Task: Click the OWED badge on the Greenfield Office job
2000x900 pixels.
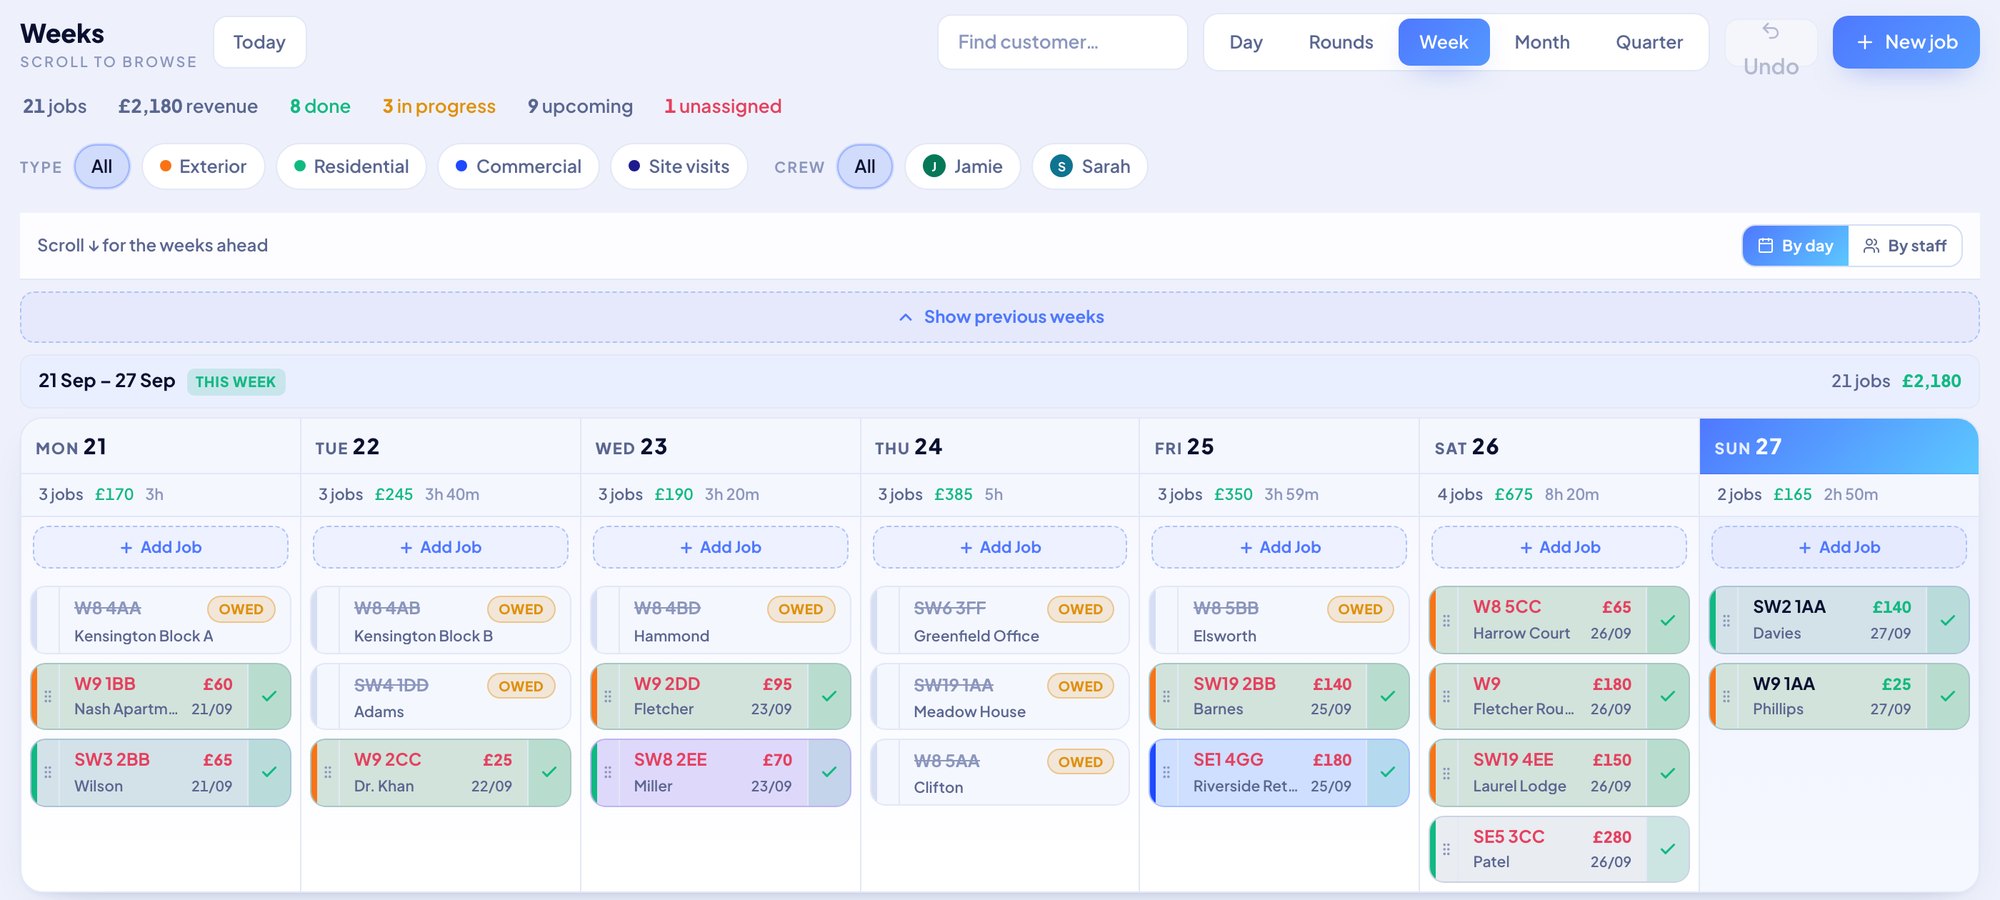Action: [x=1080, y=609]
